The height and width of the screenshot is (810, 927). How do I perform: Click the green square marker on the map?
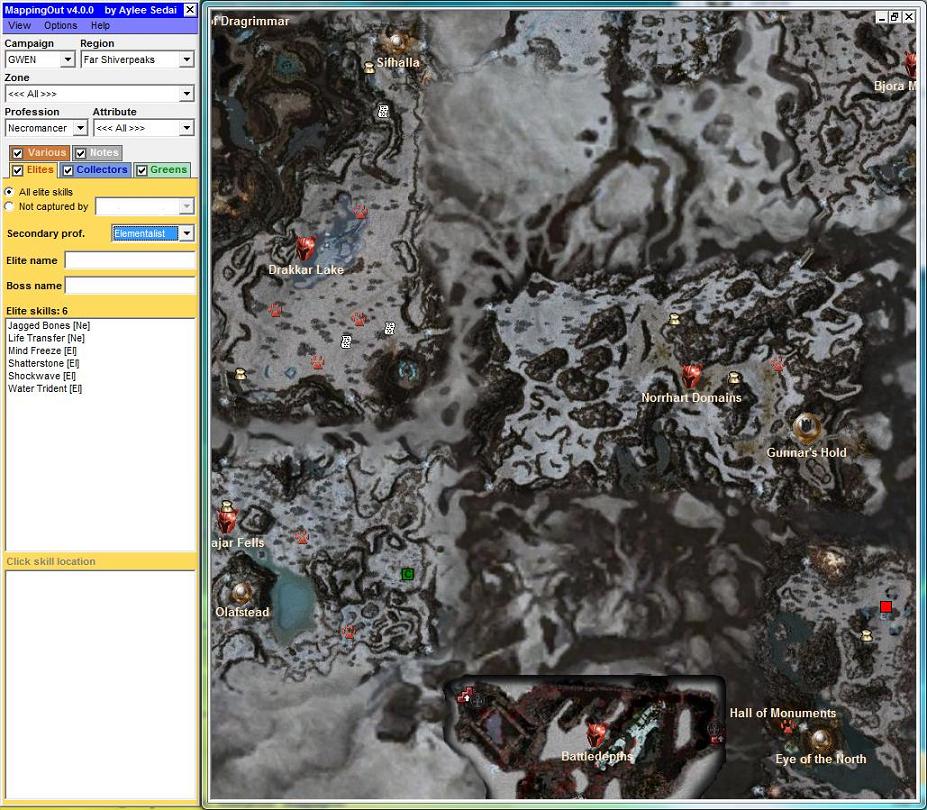coord(407,574)
